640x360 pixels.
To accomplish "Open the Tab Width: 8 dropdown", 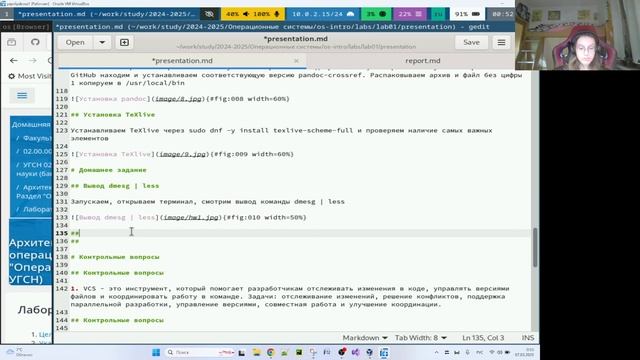I will [x=420, y=338].
